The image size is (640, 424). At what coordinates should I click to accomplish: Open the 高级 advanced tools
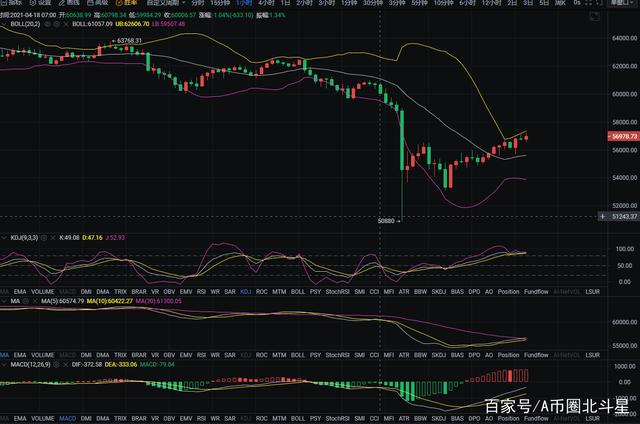(x=98, y=2)
